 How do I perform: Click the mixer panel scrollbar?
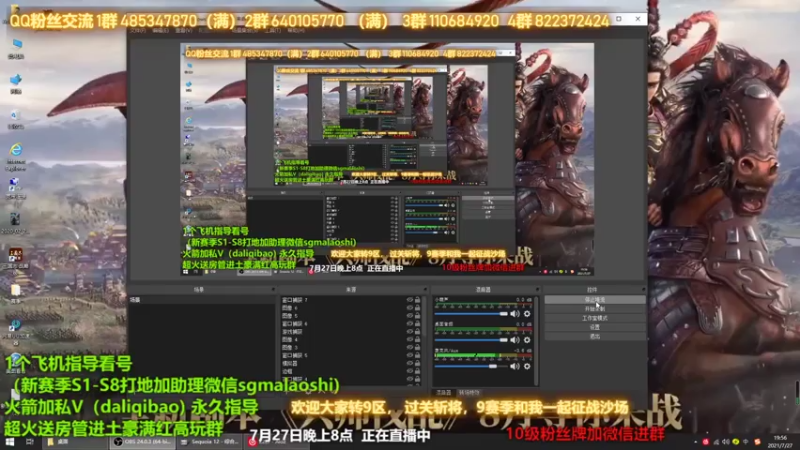[x=537, y=341]
